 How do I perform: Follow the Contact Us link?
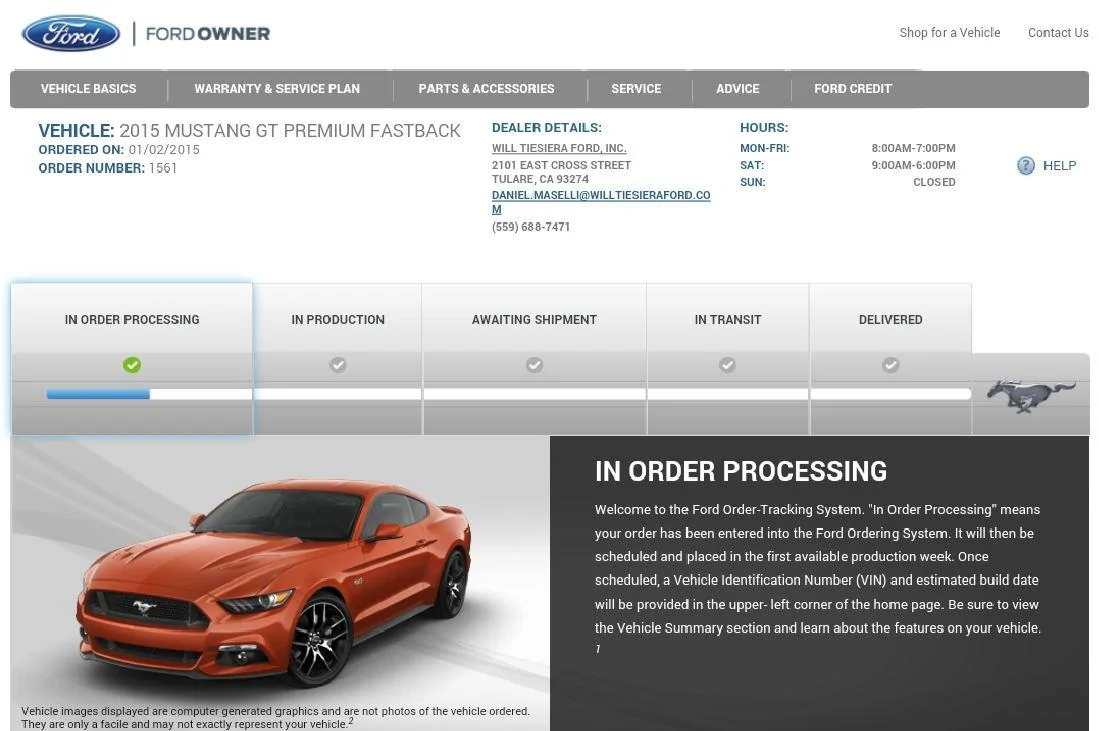pyautogui.click(x=1058, y=33)
